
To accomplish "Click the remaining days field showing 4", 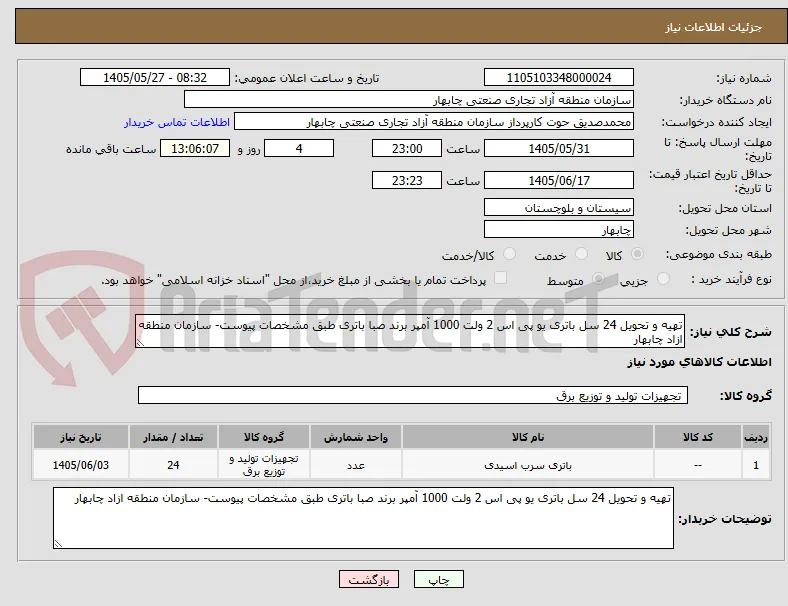I will click(299, 148).
